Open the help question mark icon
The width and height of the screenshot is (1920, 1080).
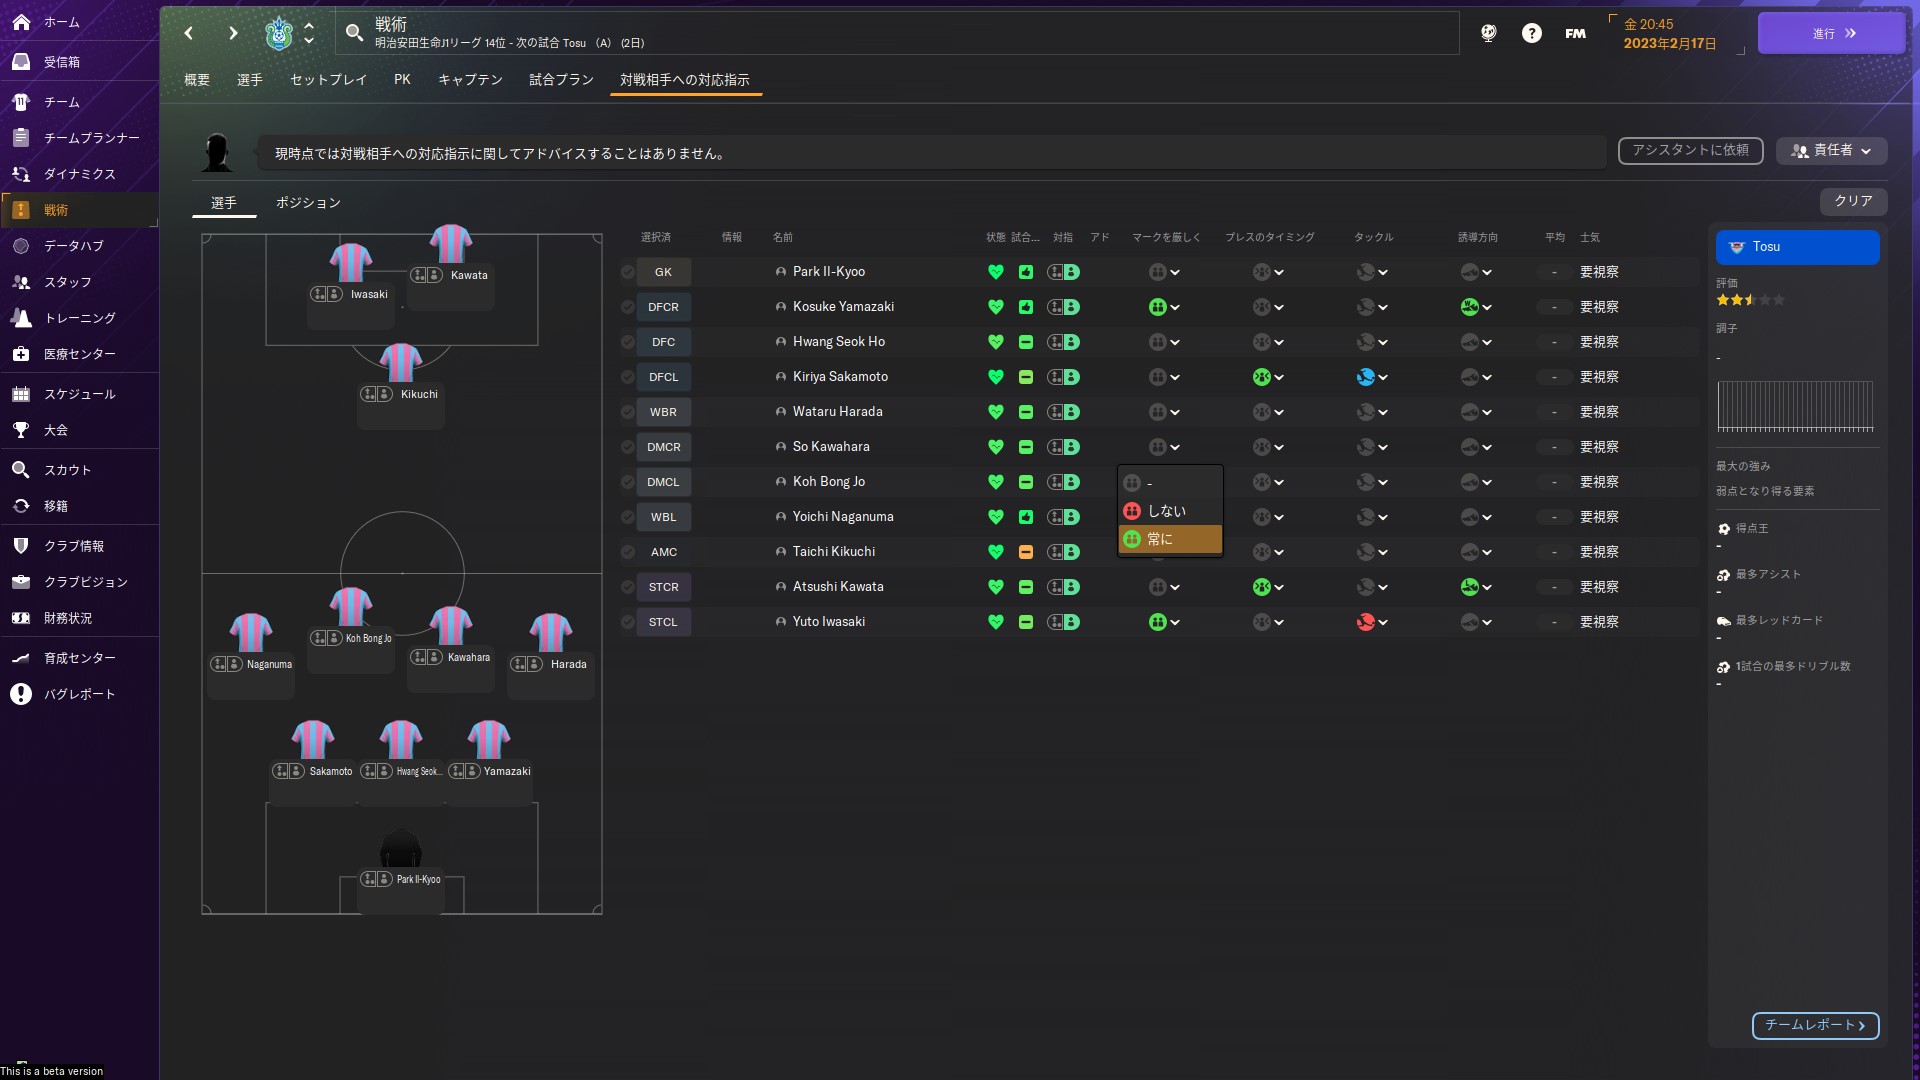click(x=1531, y=33)
